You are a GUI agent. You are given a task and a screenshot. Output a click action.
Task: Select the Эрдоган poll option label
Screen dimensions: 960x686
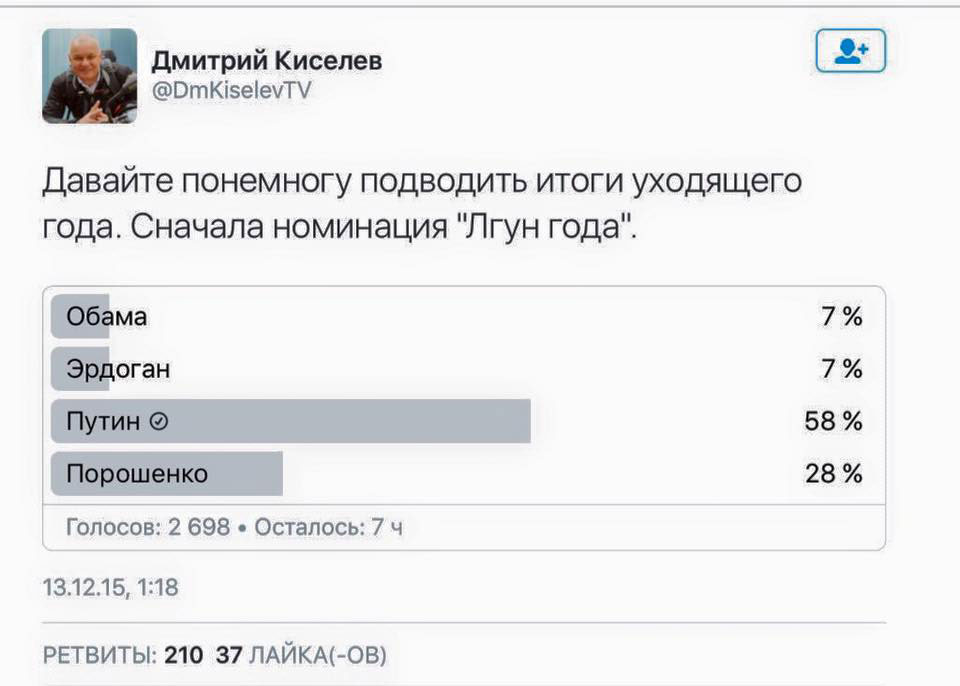click(x=118, y=369)
